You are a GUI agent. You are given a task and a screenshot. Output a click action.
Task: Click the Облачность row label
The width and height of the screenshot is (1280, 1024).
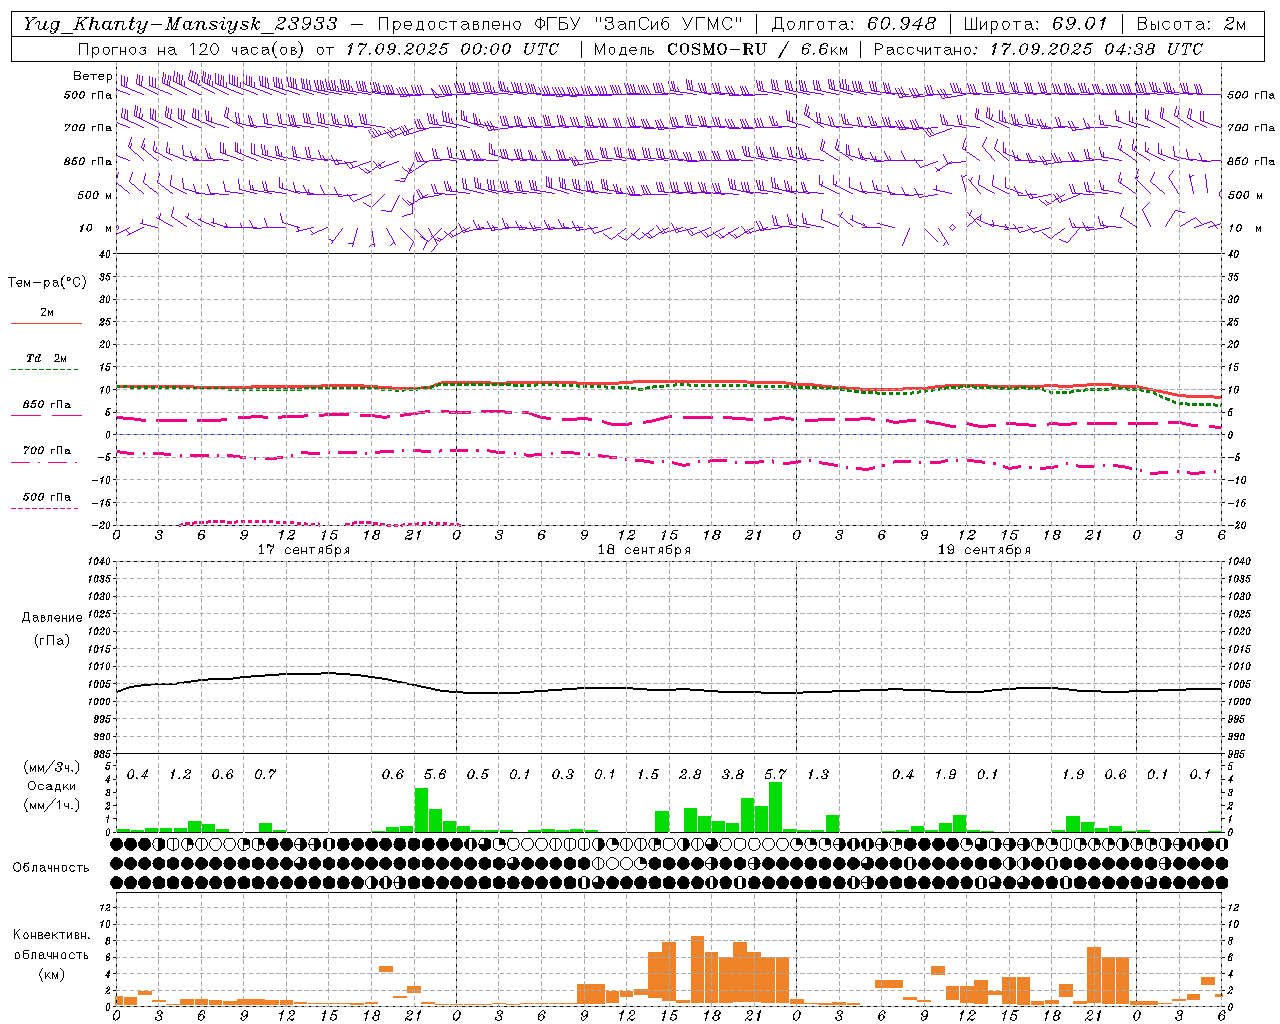click(51, 867)
